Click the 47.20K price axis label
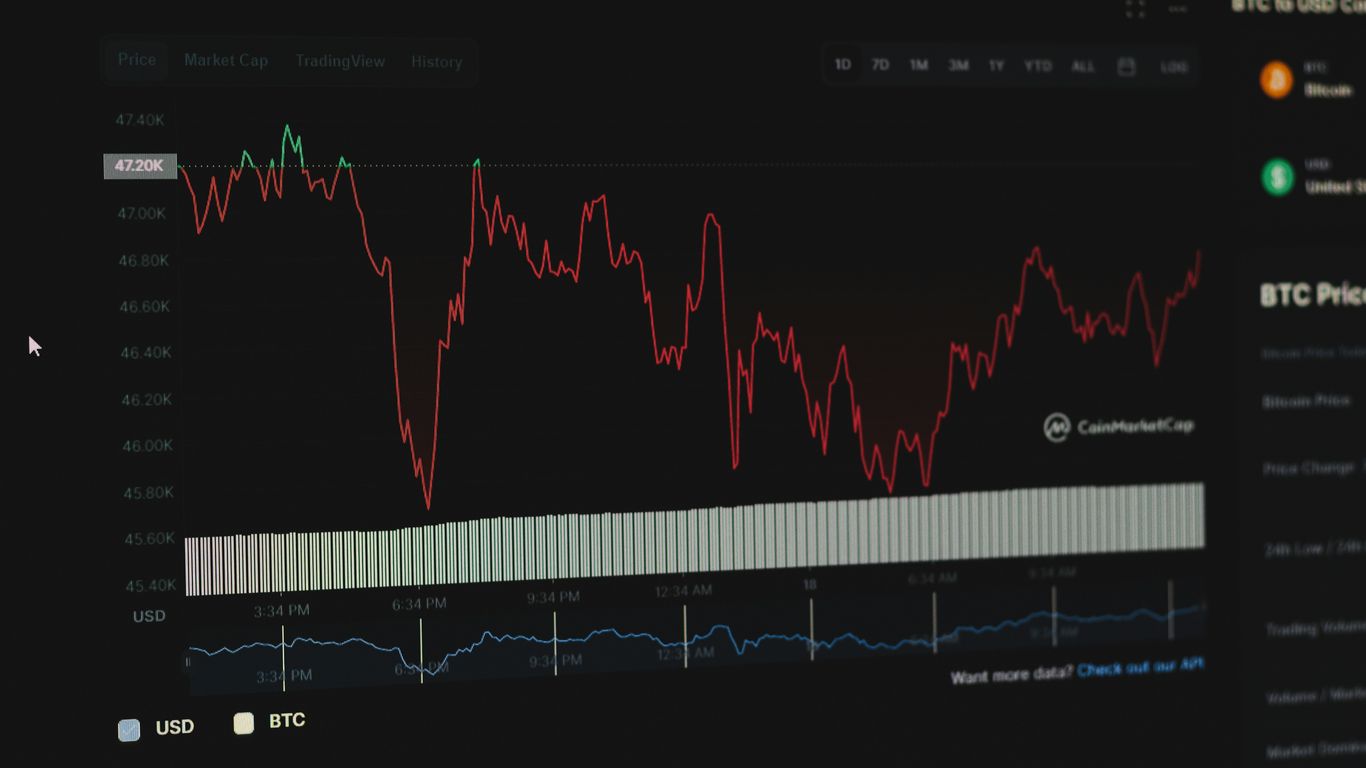Screen dimensions: 1366x768 (x=139, y=166)
